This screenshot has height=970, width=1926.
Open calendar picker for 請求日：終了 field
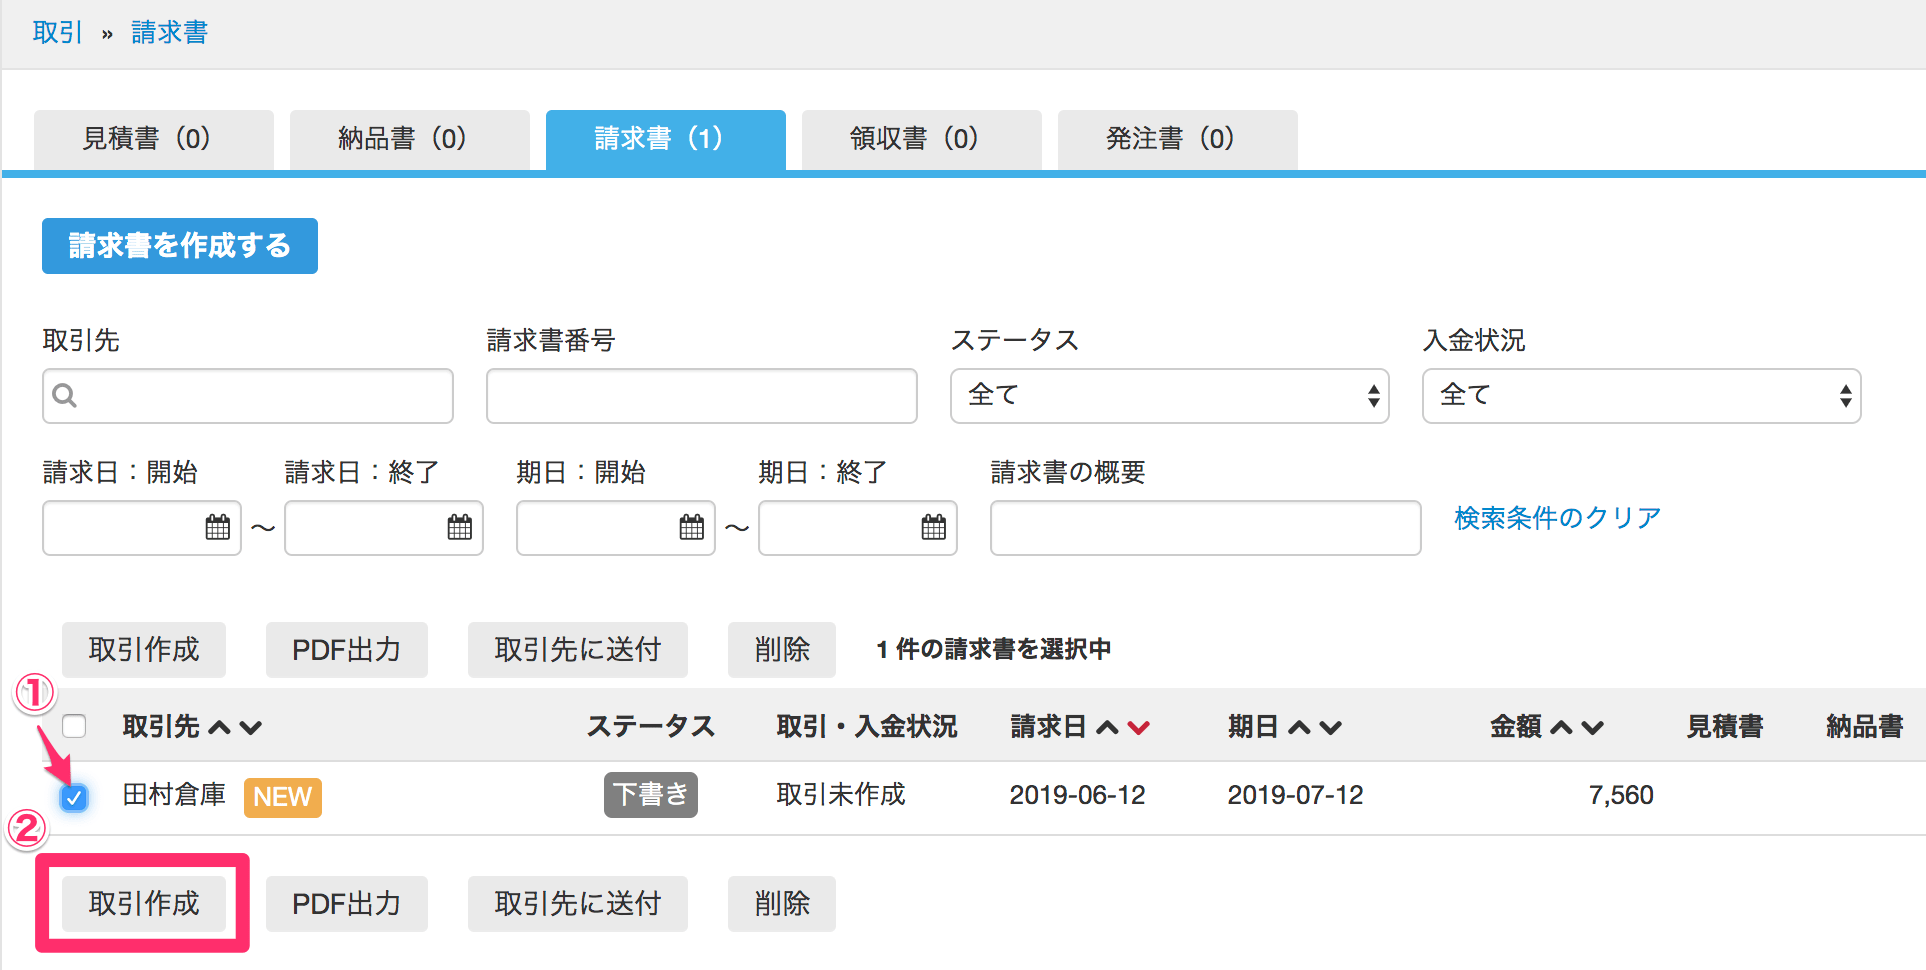459,527
